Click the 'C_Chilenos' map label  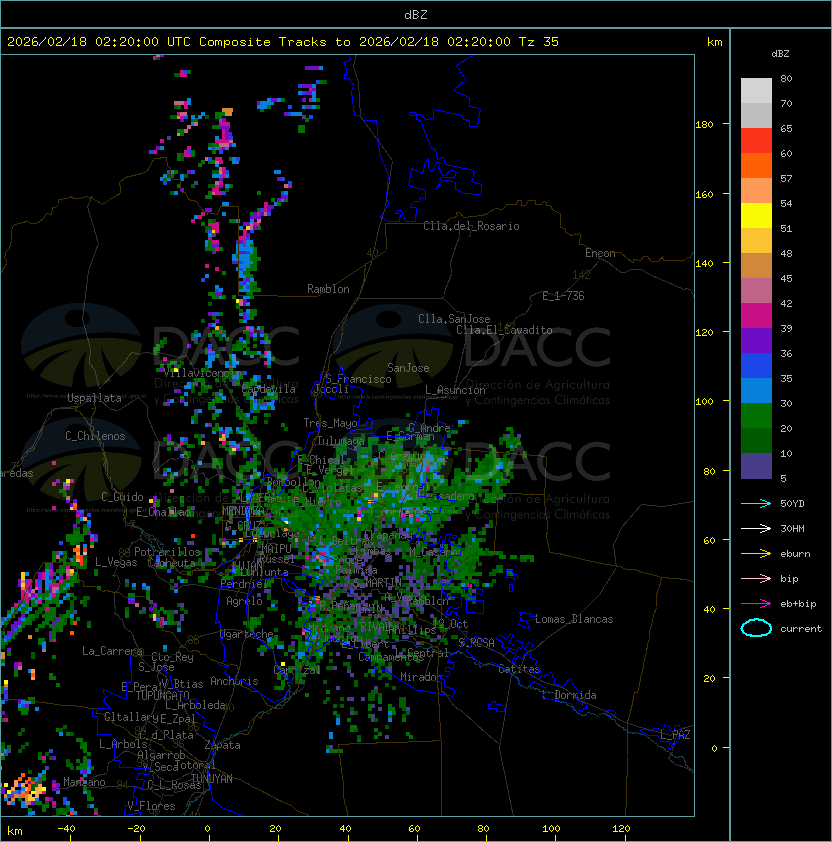(95, 436)
